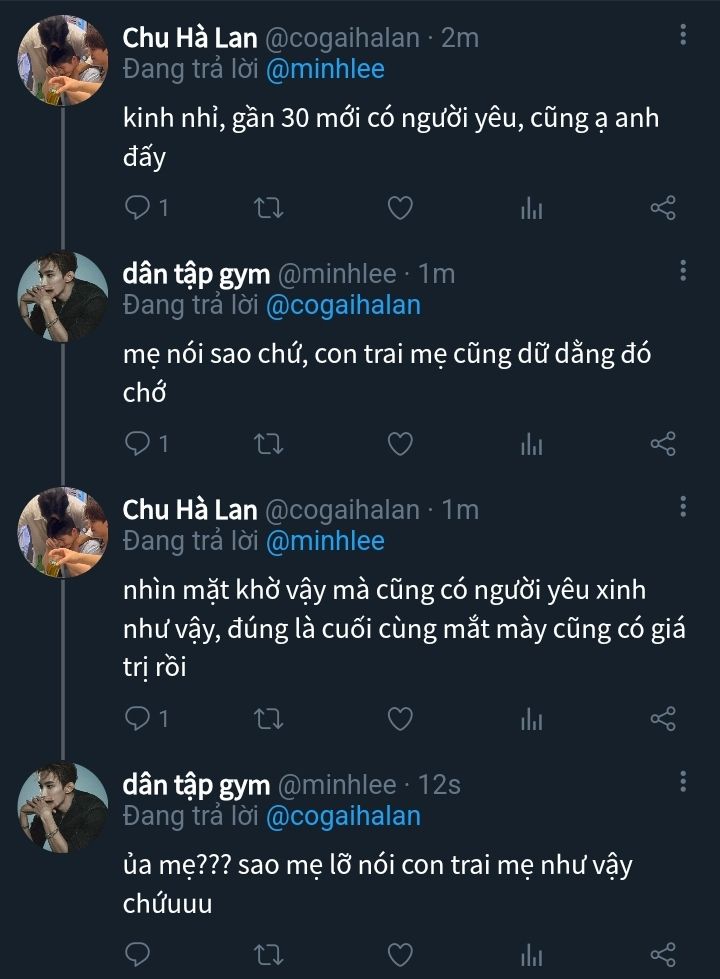
Task: Reply to the 'nhìn mặt khờ vậy' tweet
Action: click(137, 718)
